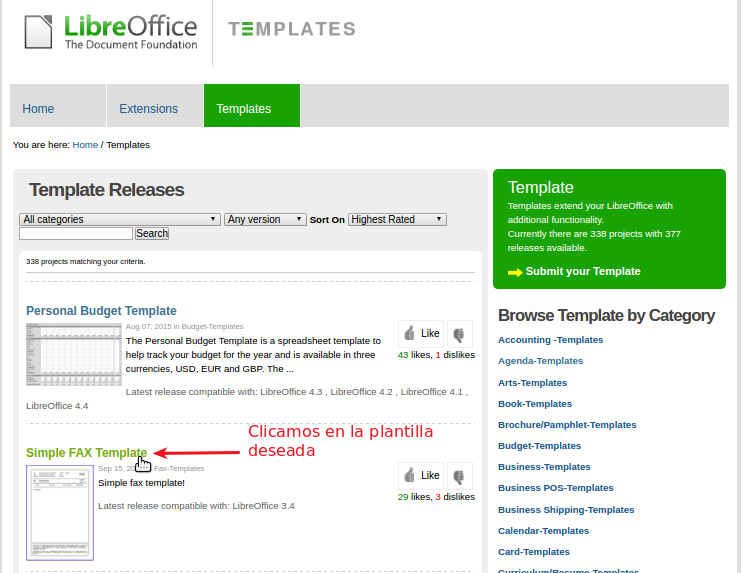Screen dimensions: 741x573
Task: Browse Agenda-Templates category
Action: click(540, 361)
